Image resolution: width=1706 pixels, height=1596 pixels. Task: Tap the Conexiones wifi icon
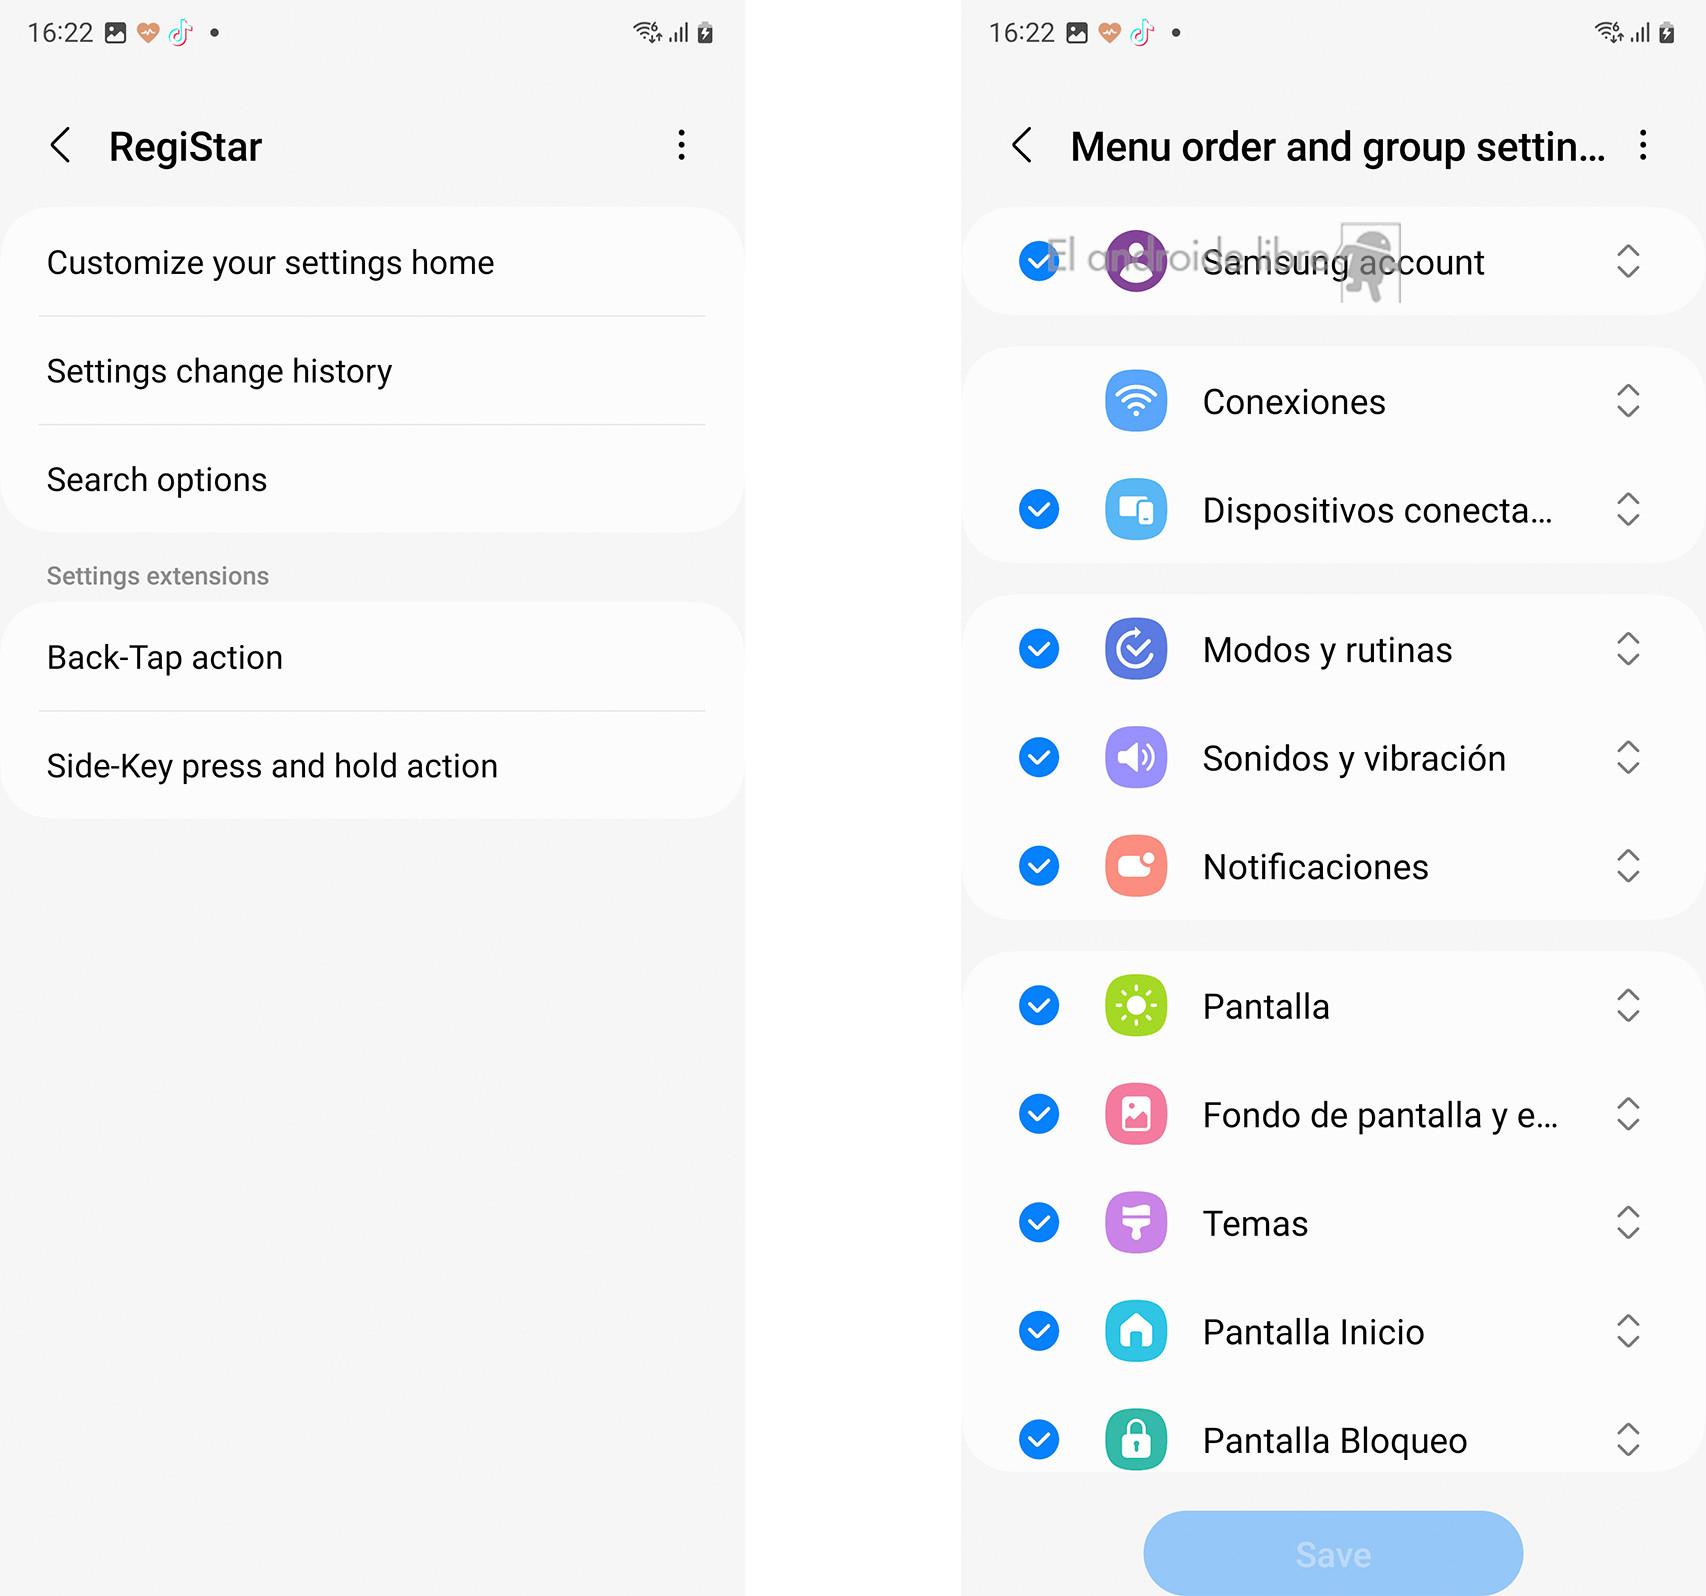(x=1136, y=401)
